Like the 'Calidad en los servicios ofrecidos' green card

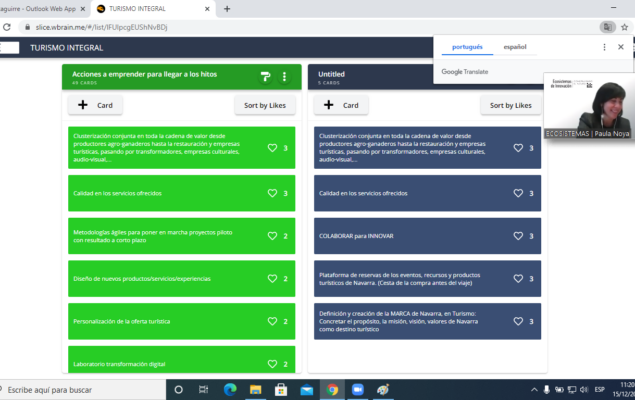click(272, 193)
